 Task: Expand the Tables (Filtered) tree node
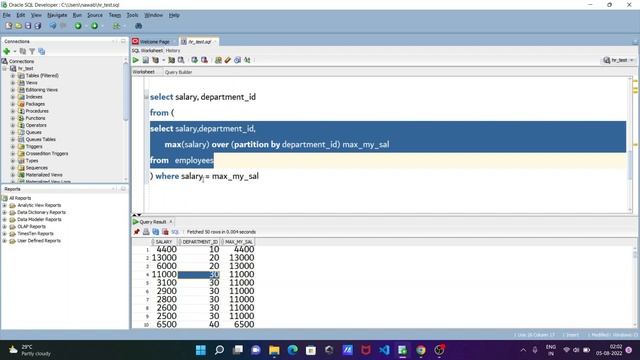click(x=13, y=76)
